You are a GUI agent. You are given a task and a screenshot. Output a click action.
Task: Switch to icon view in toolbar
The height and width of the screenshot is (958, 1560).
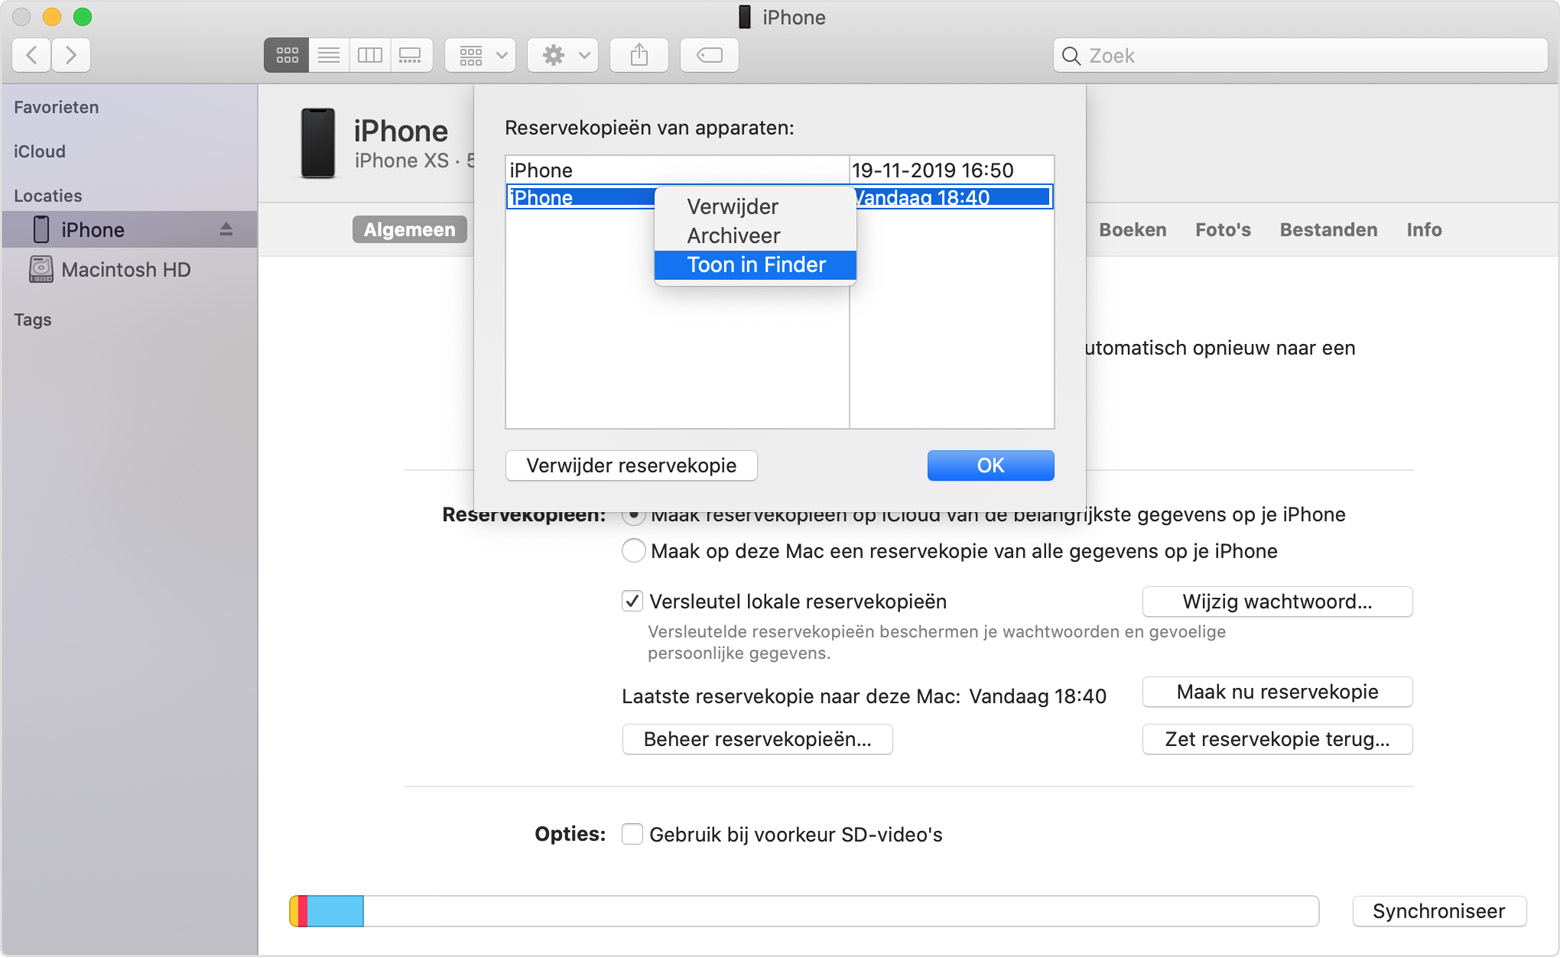[x=287, y=55]
